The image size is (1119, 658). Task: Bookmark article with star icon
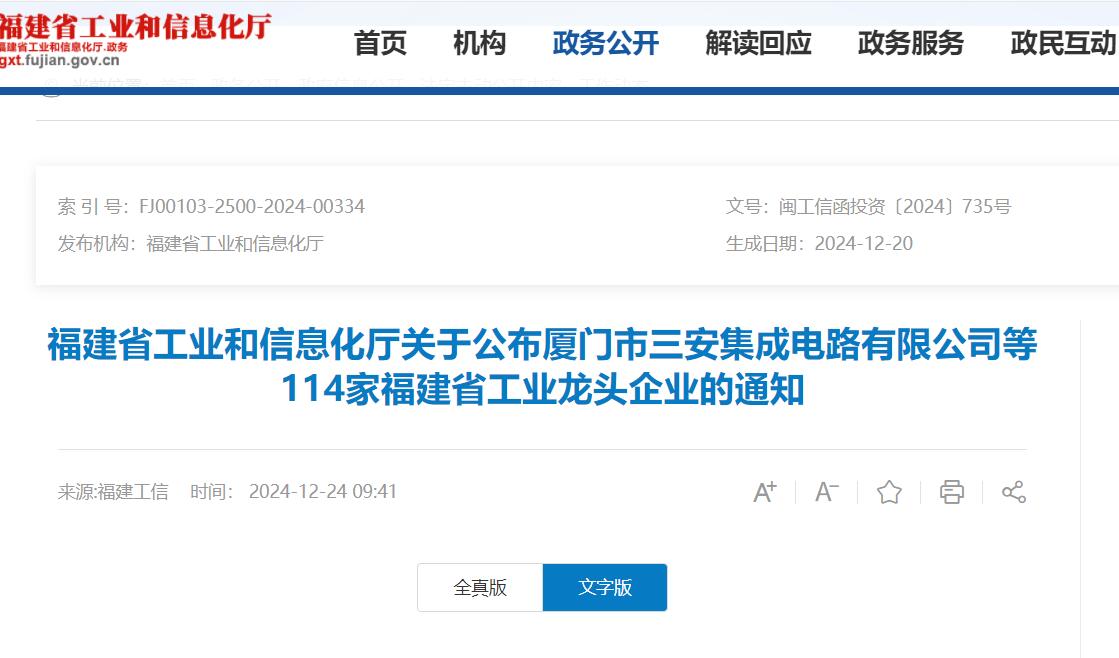click(x=888, y=492)
